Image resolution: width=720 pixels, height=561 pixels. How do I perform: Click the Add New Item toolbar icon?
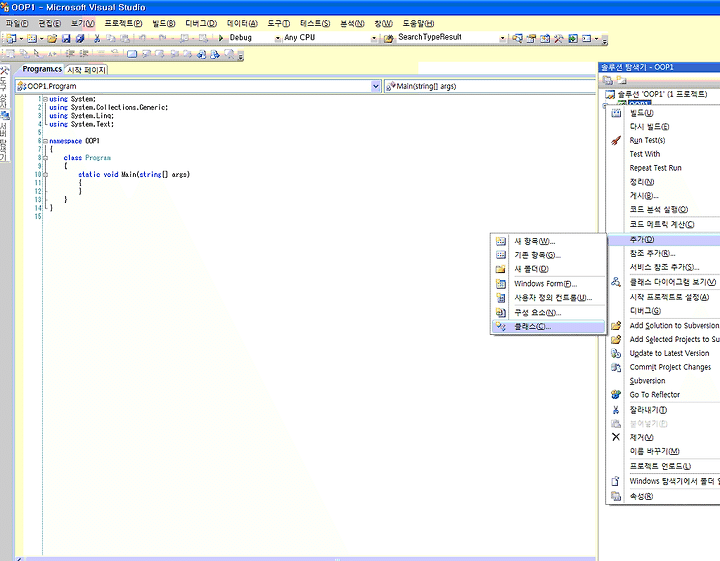tap(32, 39)
